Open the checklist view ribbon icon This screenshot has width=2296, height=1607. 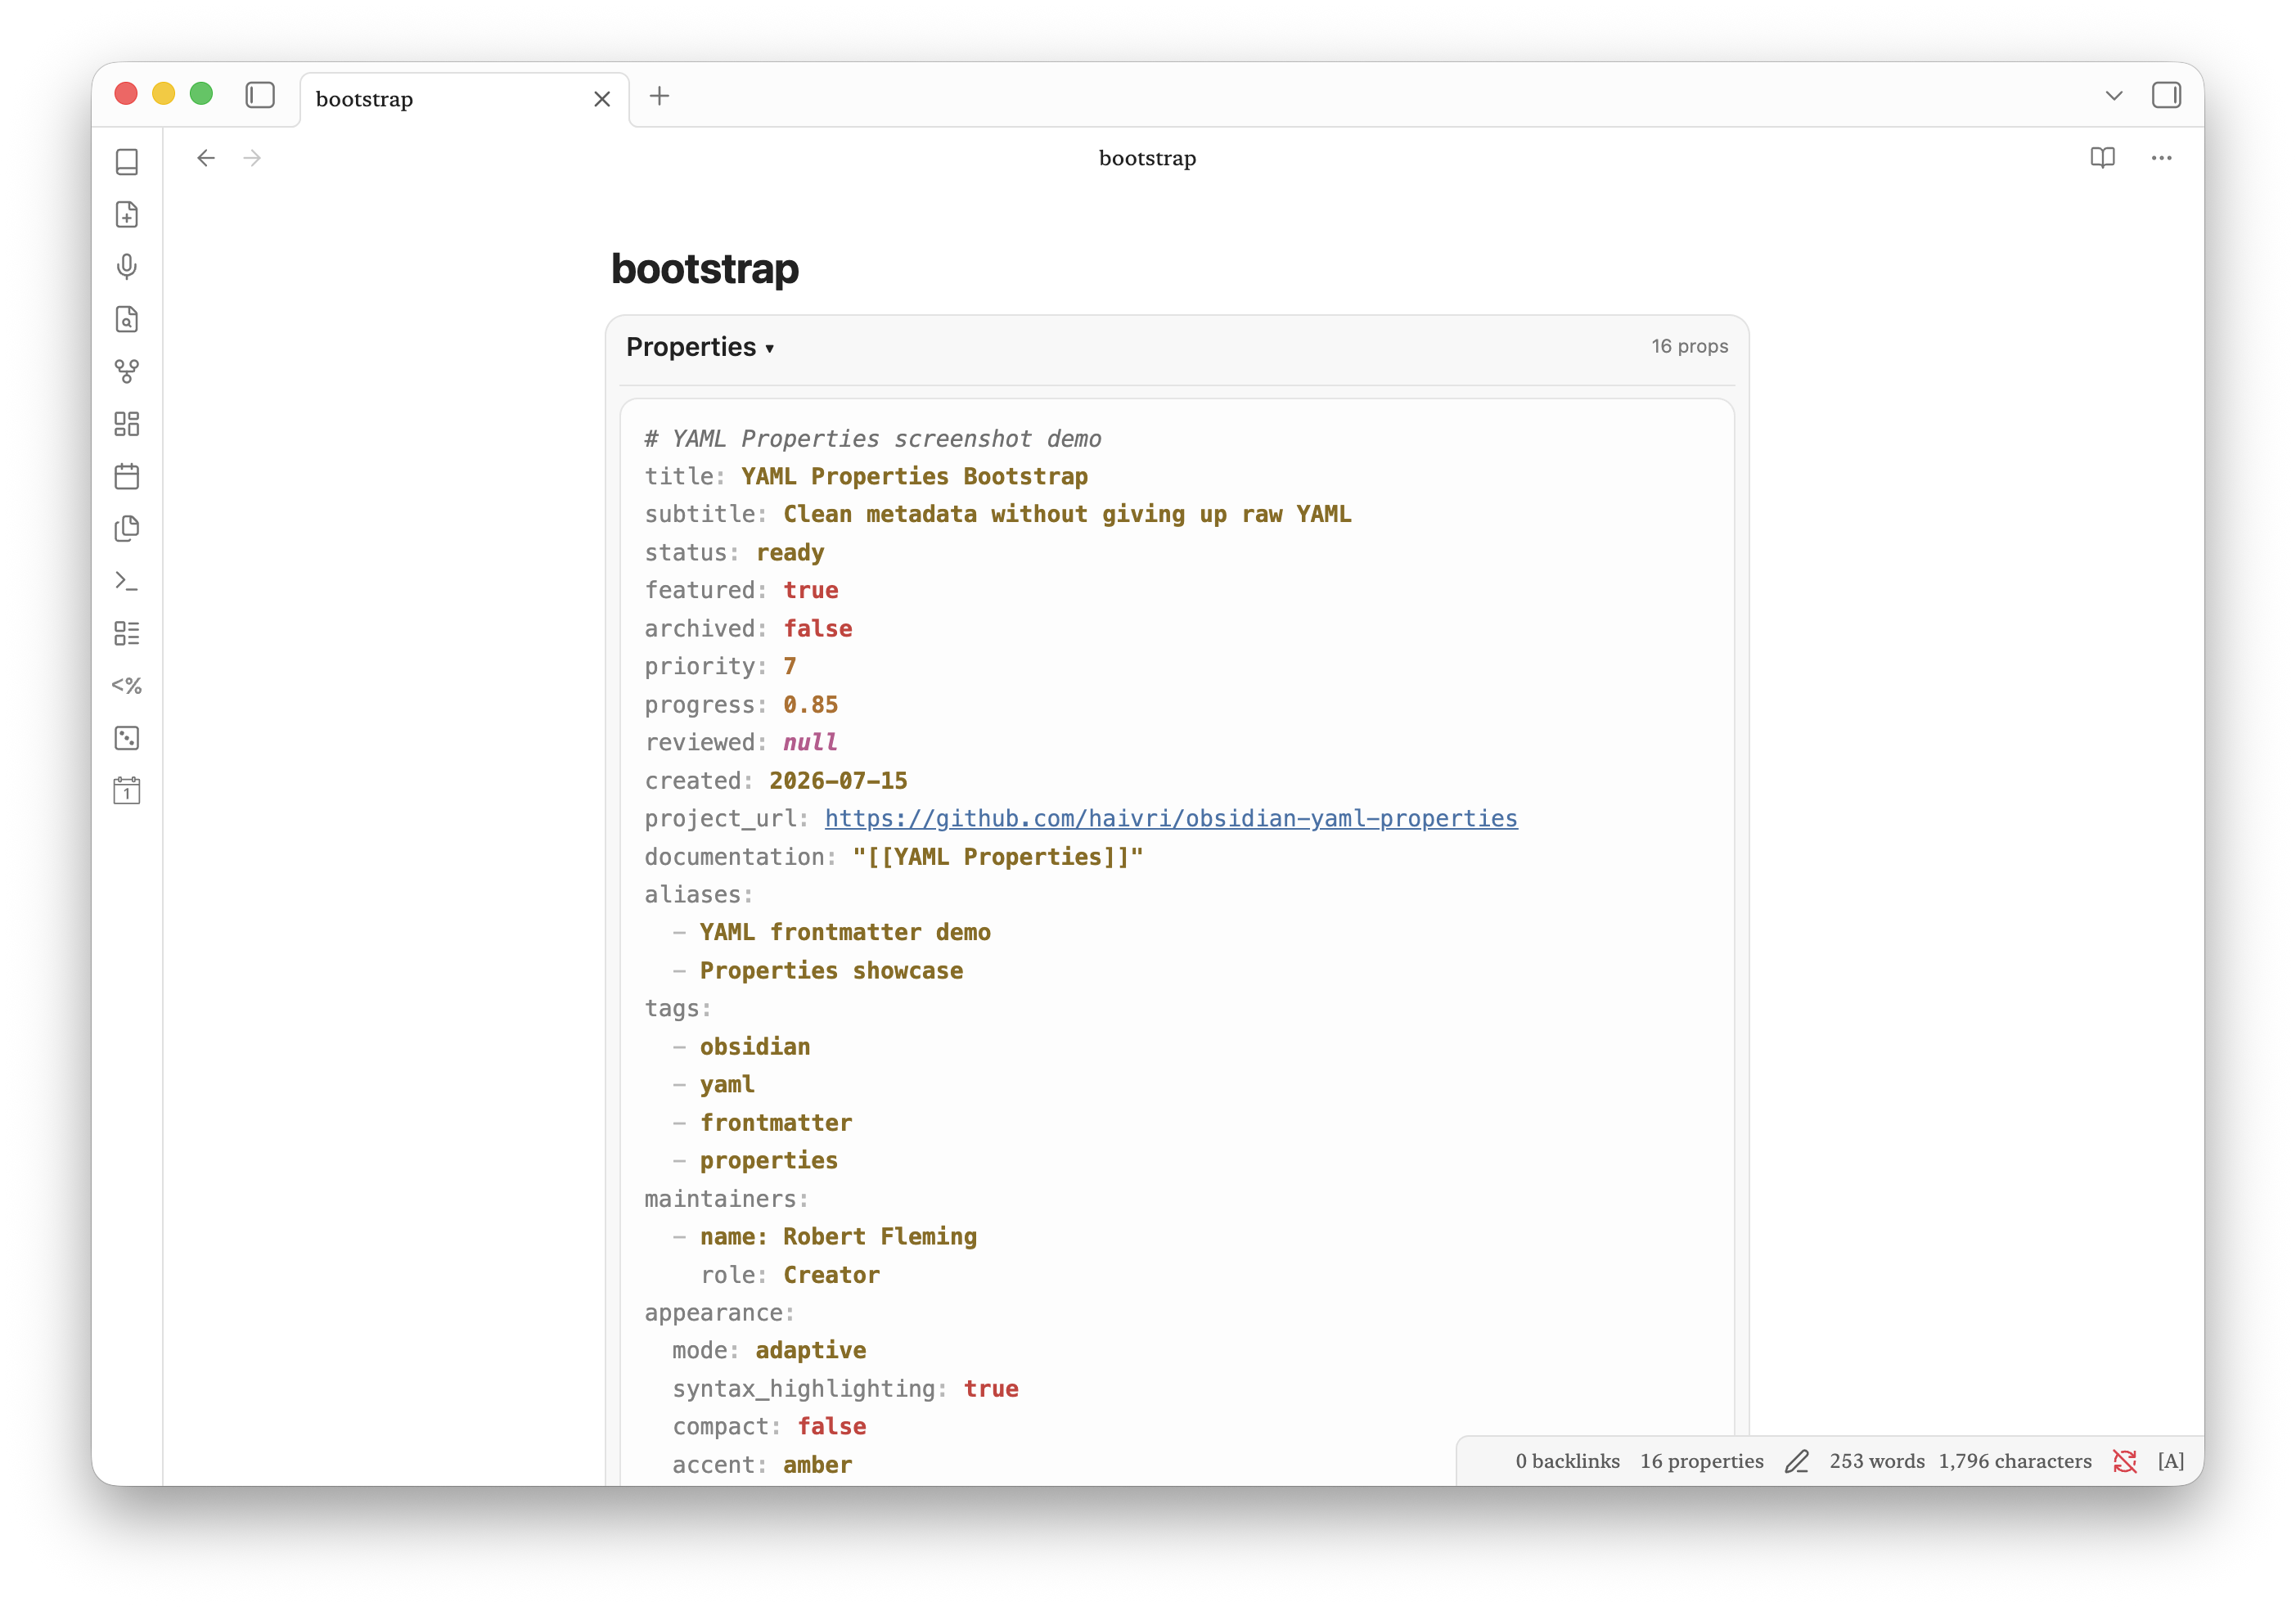point(127,633)
